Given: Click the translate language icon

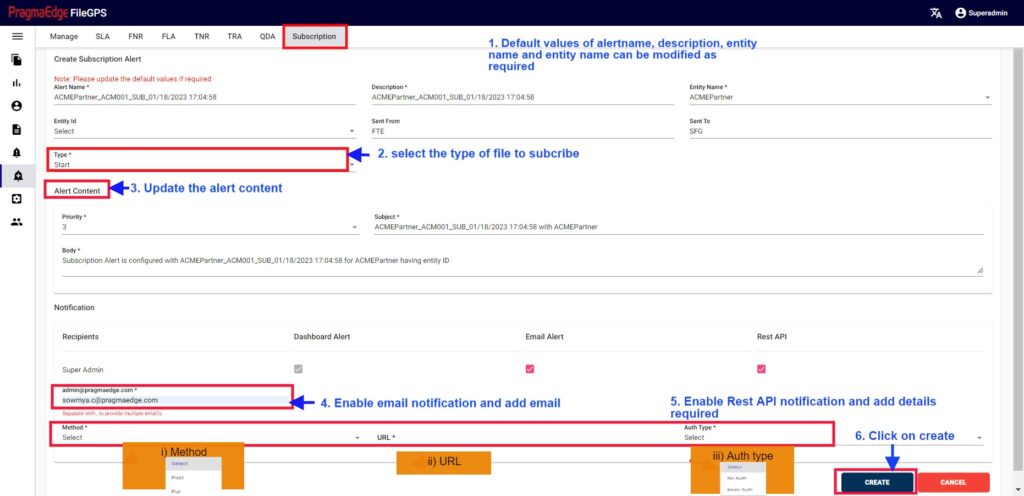Looking at the screenshot, I should (x=935, y=12).
